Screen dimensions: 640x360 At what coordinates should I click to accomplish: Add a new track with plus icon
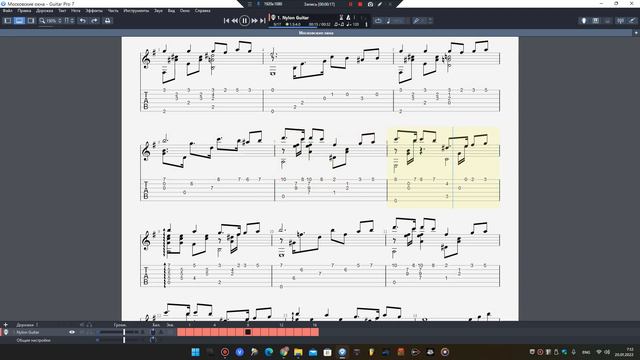(5, 325)
